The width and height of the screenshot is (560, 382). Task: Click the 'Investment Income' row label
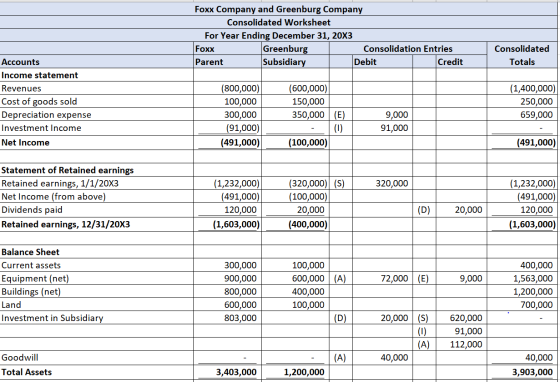[41, 128]
